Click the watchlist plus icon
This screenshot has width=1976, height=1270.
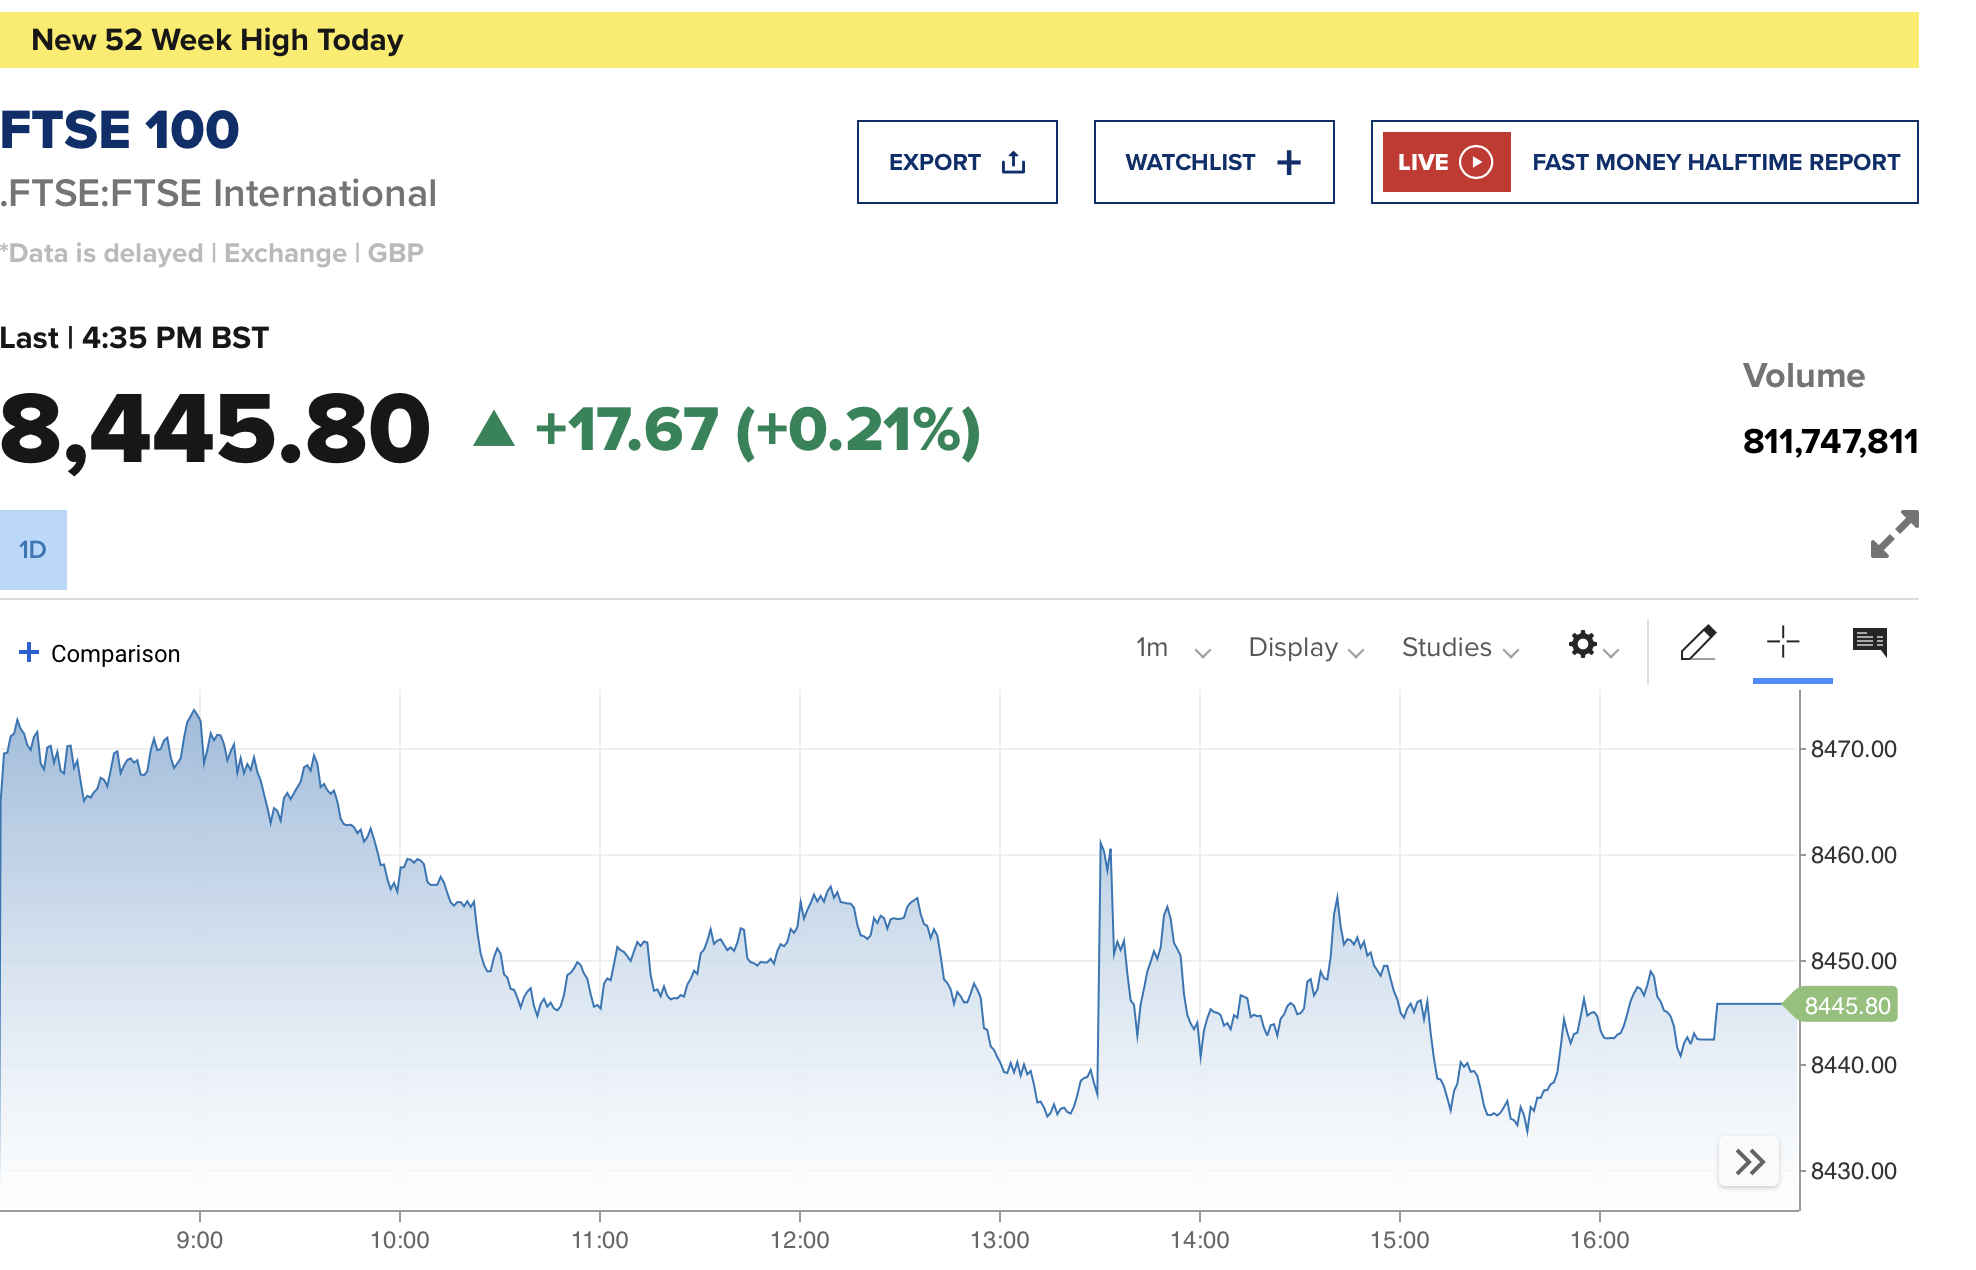click(x=1289, y=162)
